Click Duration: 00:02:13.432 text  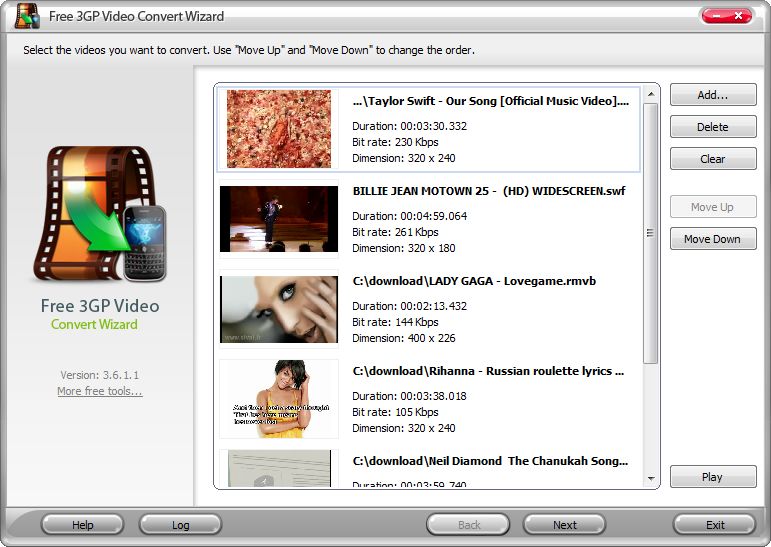[409, 306]
